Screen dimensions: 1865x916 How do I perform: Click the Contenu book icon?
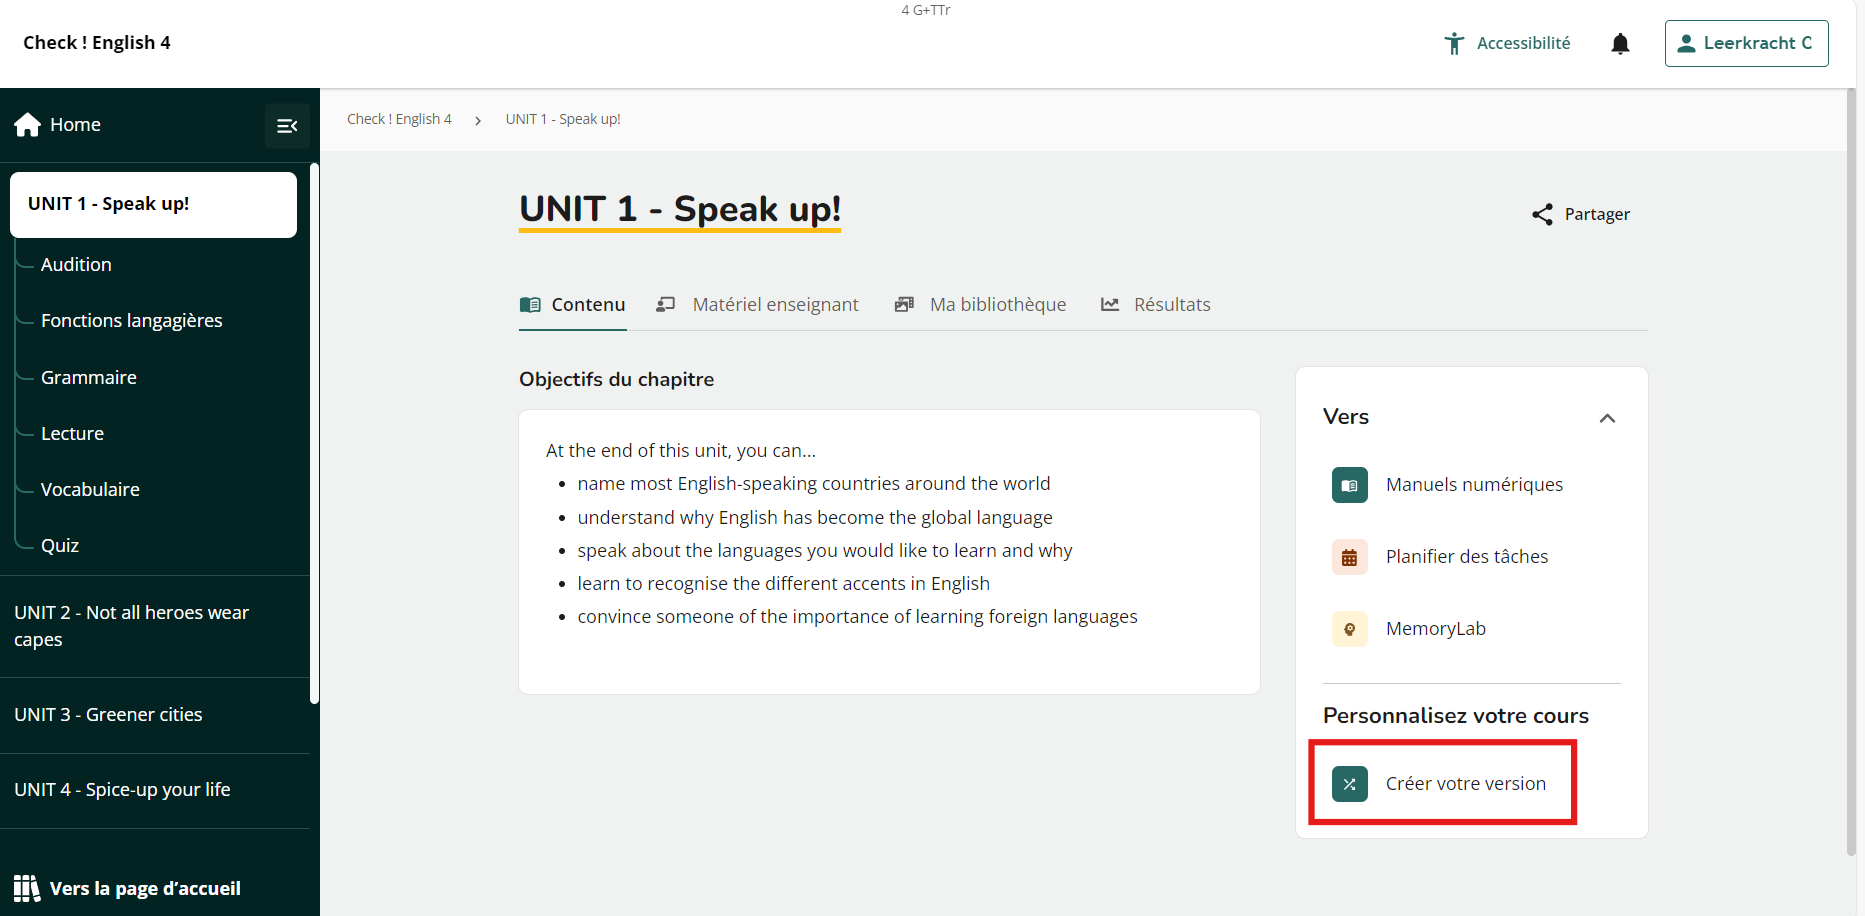coord(530,304)
